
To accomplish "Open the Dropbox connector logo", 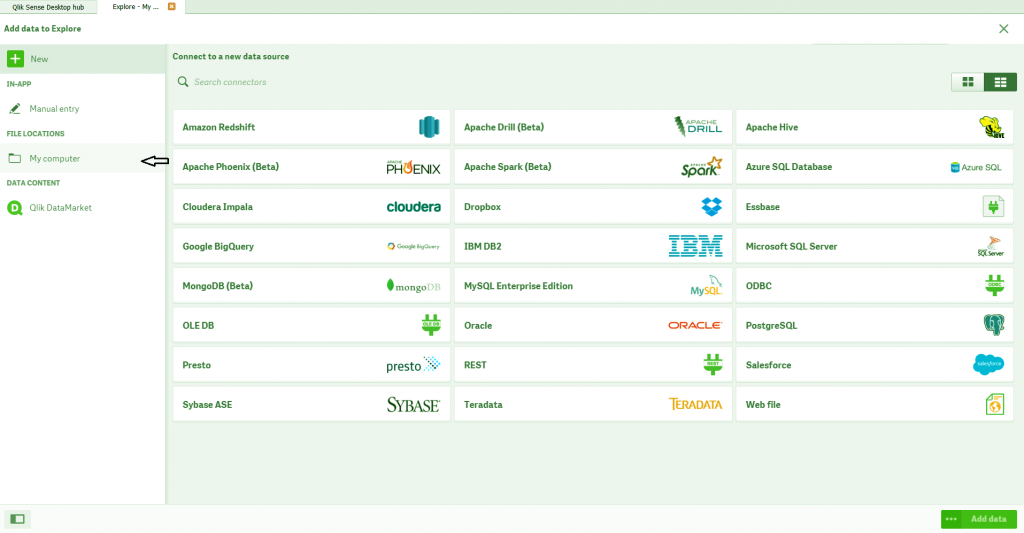I will 711,206.
